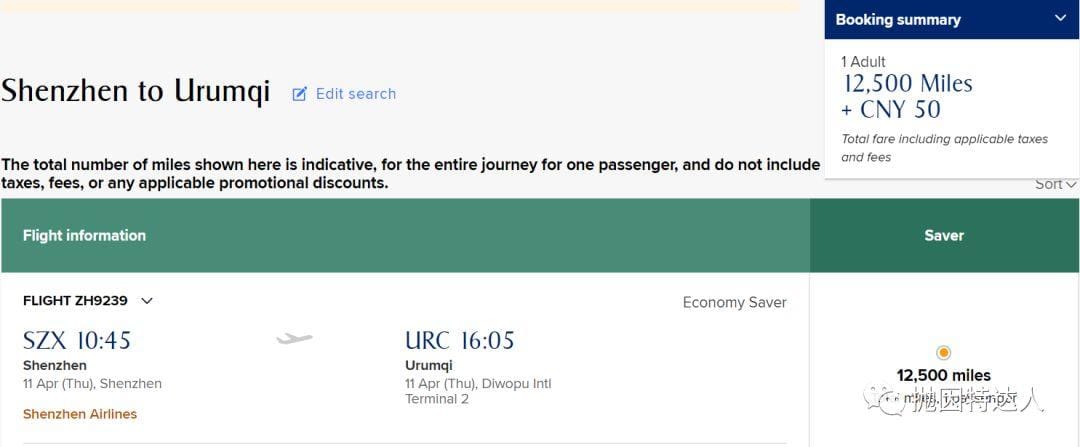
Task: Click the pencil edit icon beside Edit search
Action: click(x=300, y=94)
